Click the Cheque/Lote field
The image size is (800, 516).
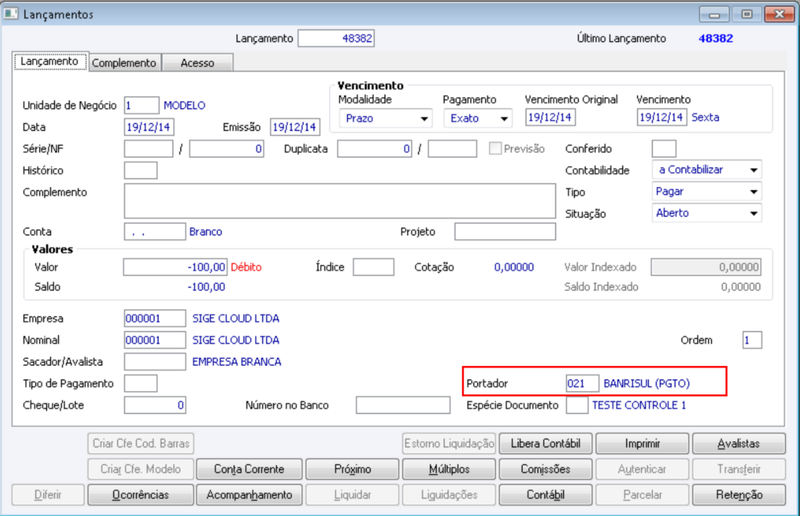tap(155, 405)
